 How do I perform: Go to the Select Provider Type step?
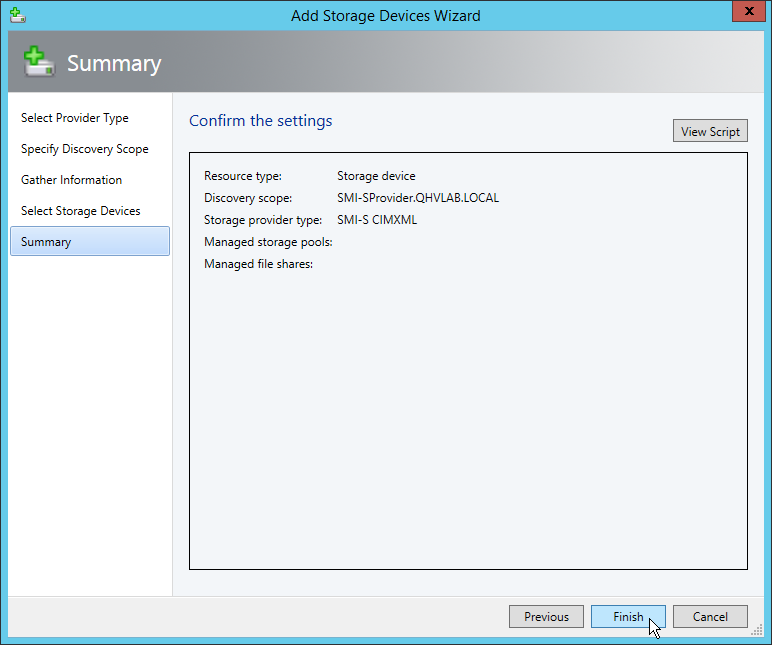coord(75,118)
